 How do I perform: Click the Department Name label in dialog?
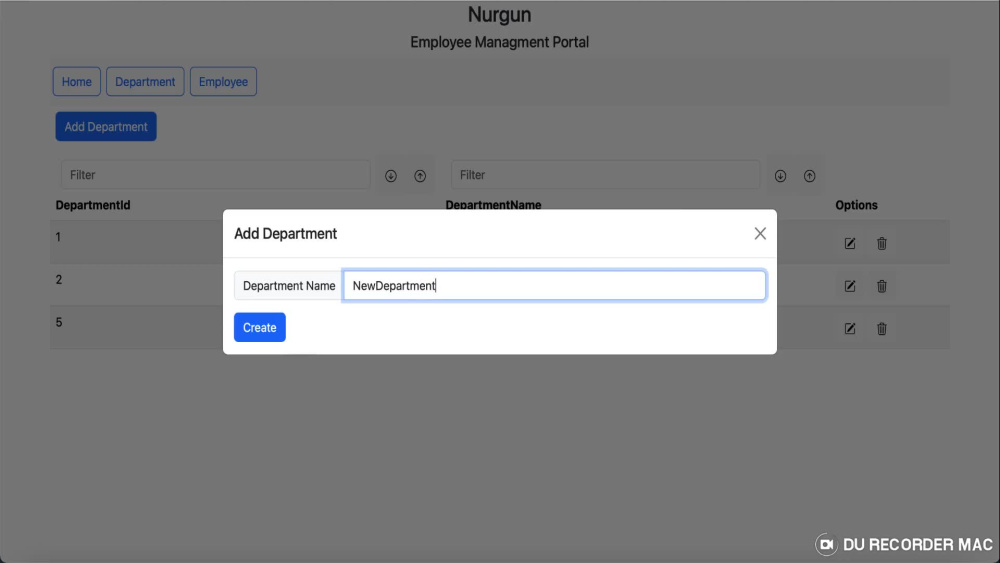tap(288, 286)
